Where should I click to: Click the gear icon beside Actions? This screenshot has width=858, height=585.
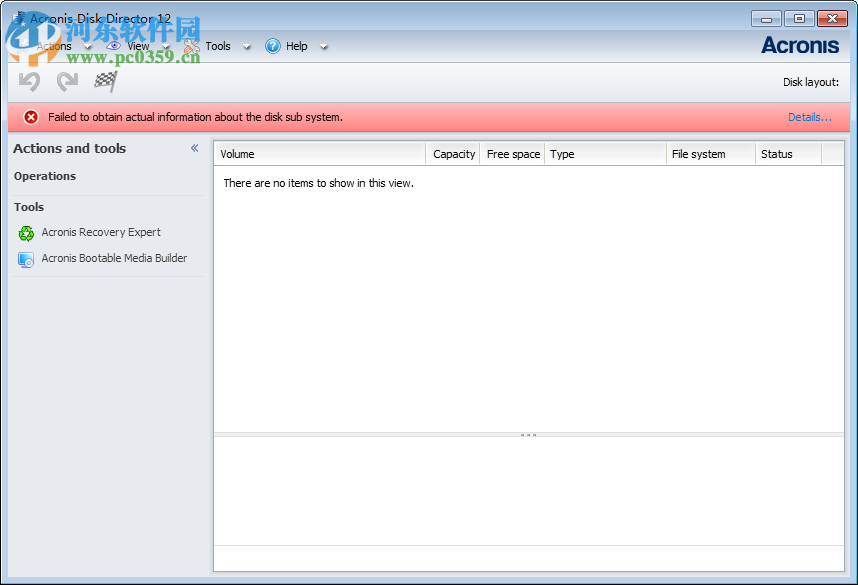coord(21,46)
